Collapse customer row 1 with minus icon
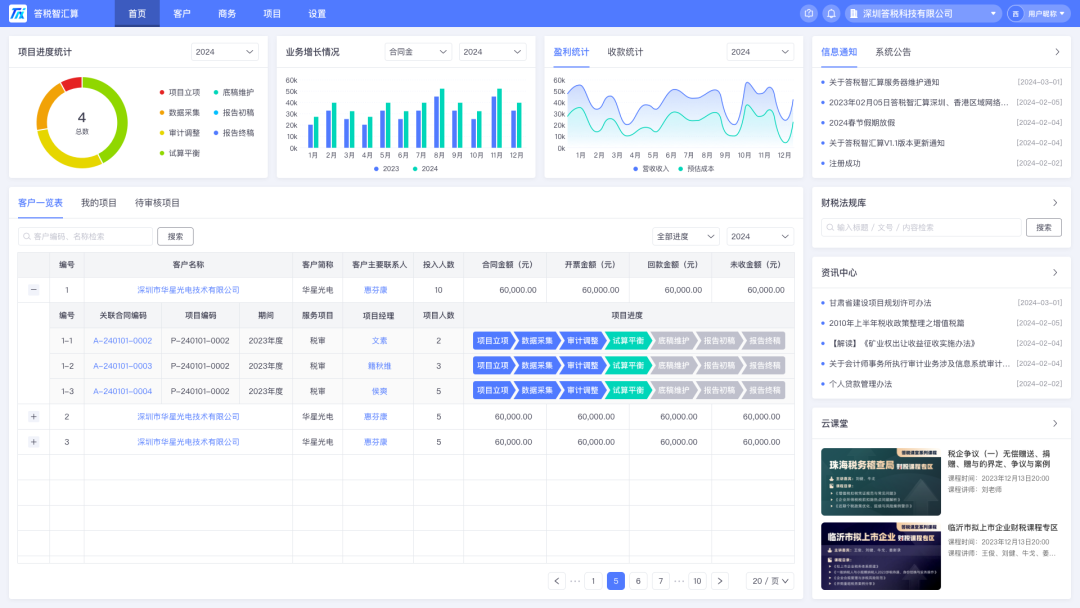This screenshot has height=608, width=1080. point(33,290)
